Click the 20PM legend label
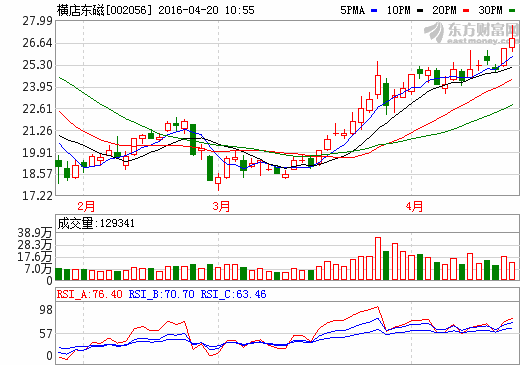Image resolution: width=520 pixels, height=365 pixels. 444,10
